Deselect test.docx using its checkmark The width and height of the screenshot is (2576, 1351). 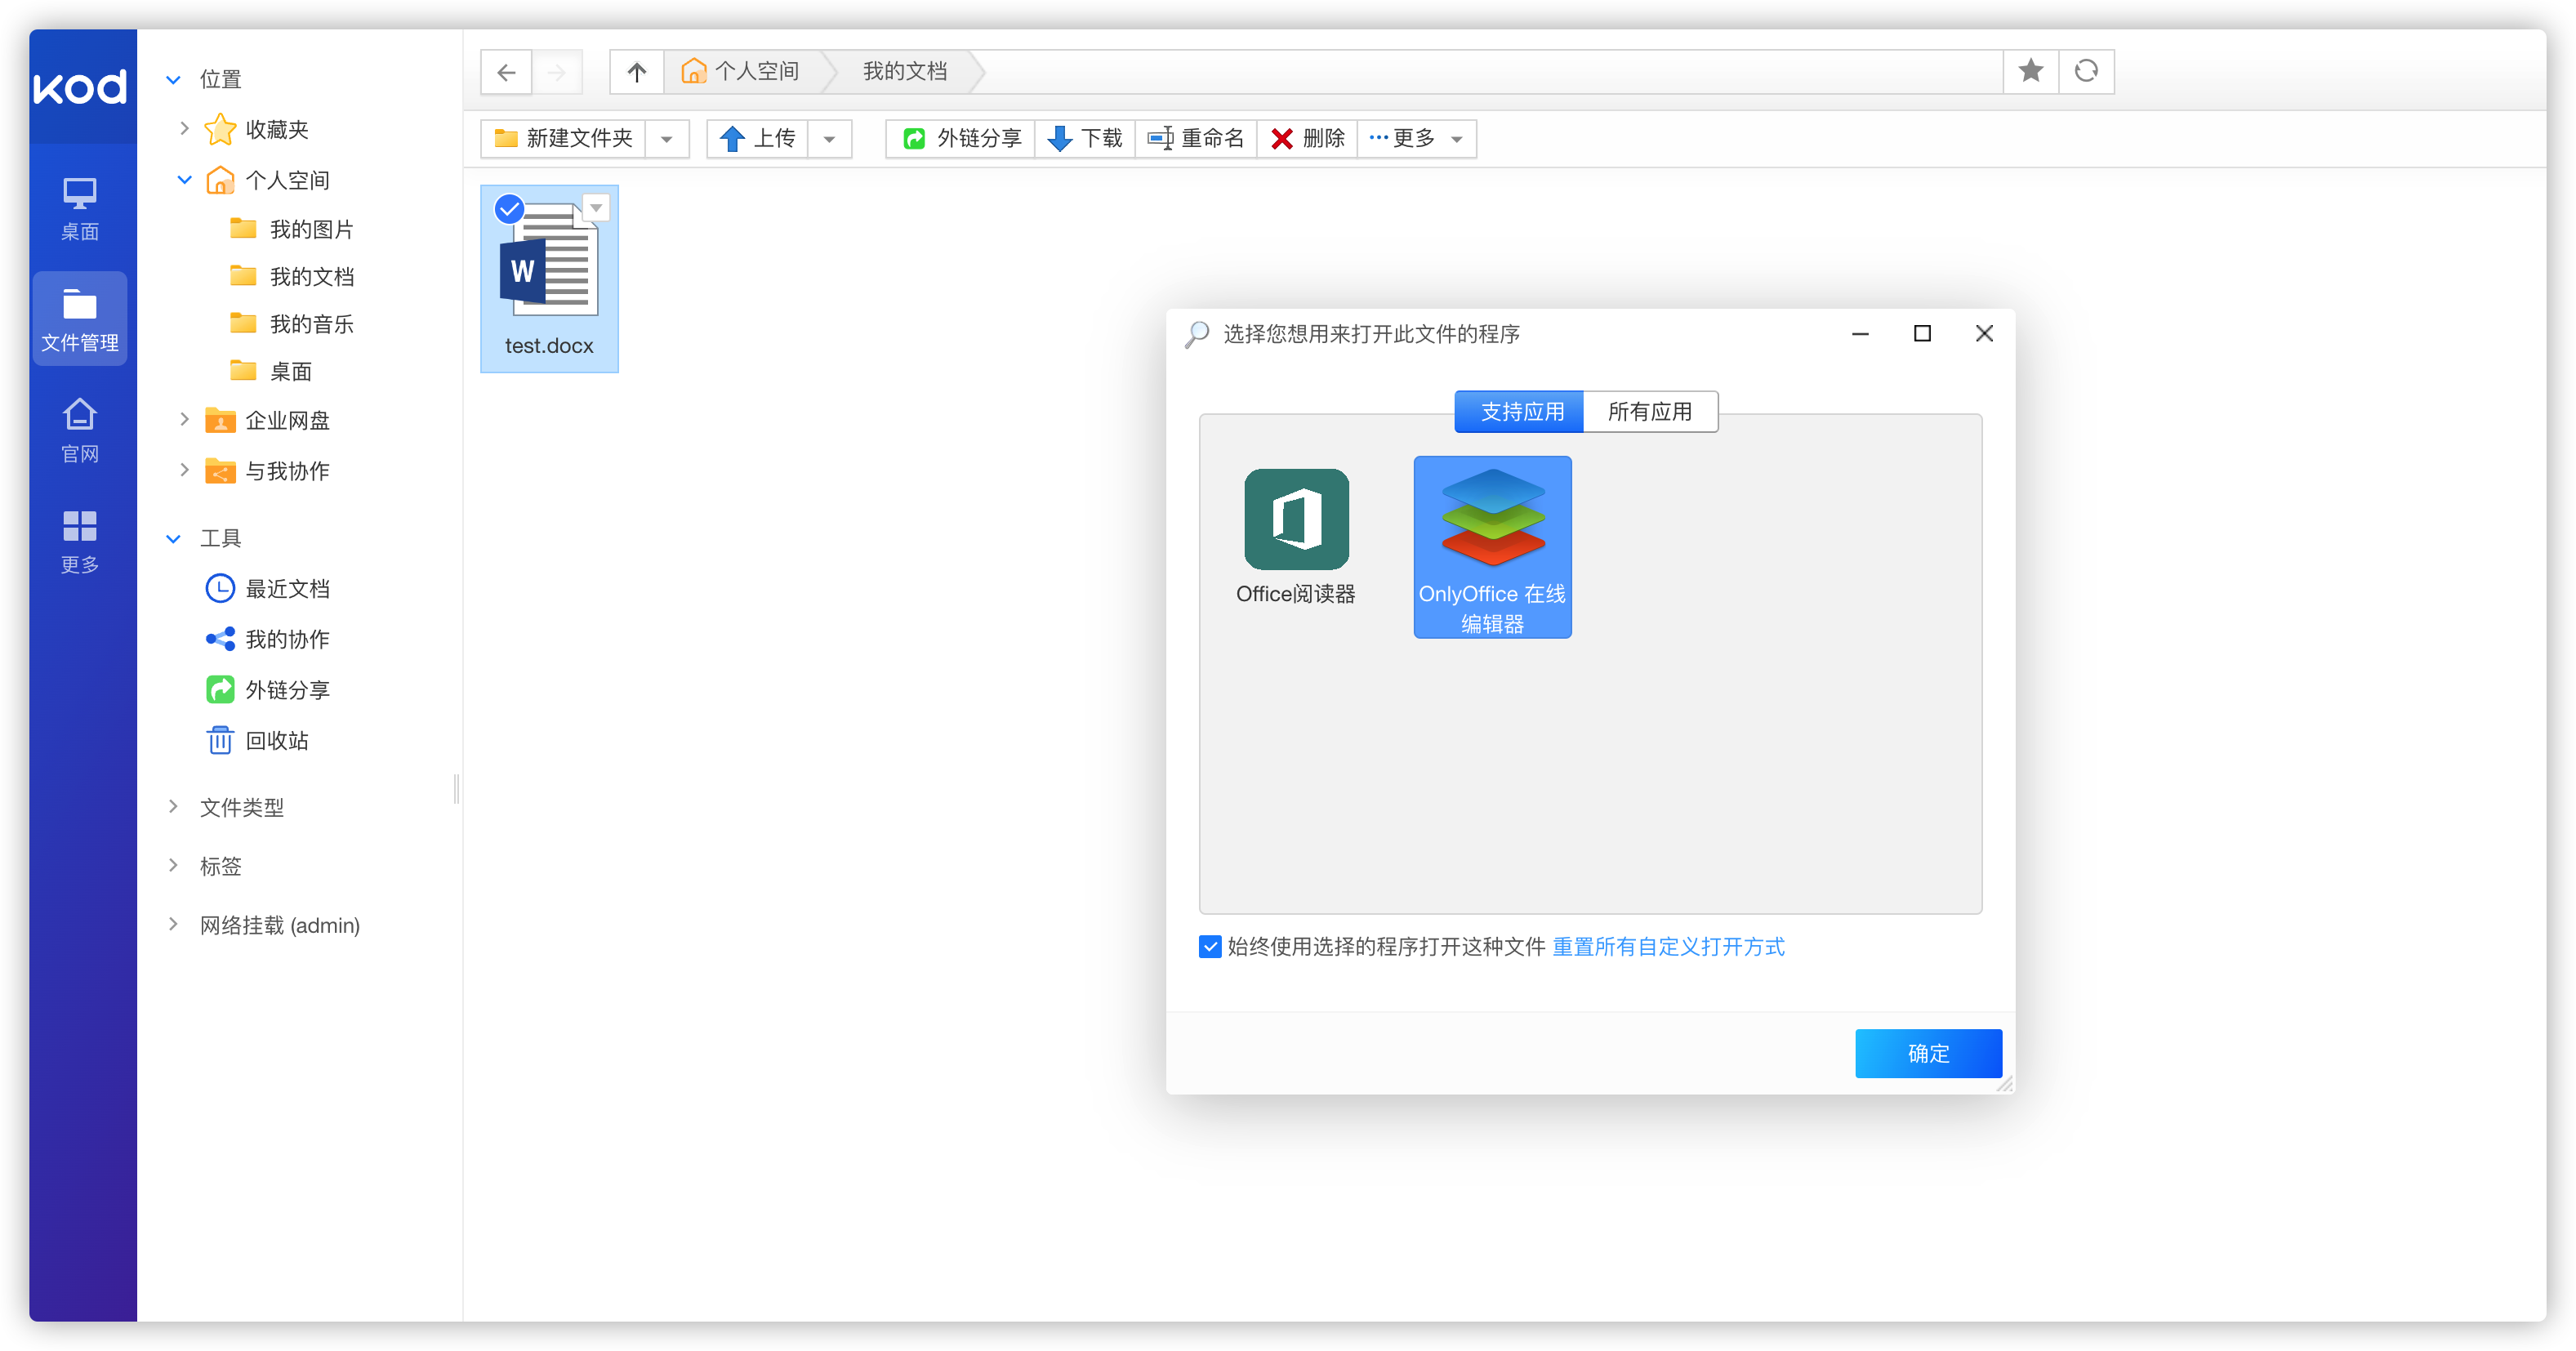(509, 208)
